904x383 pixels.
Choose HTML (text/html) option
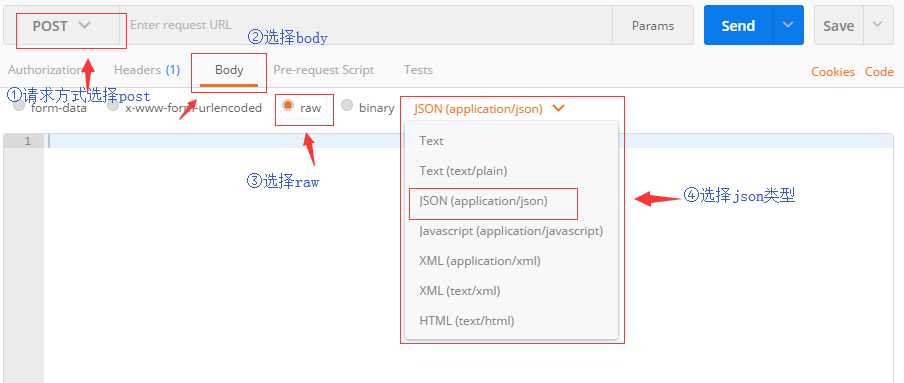tap(511, 321)
